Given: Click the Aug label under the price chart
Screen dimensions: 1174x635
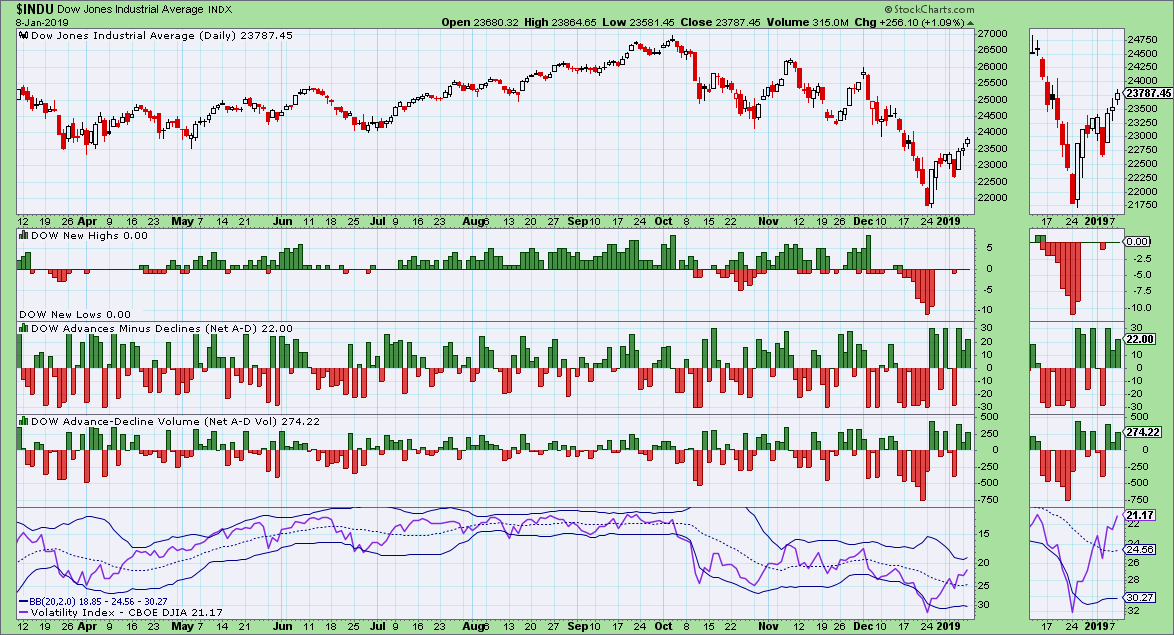Looking at the screenshot, I should coord(472,222).
